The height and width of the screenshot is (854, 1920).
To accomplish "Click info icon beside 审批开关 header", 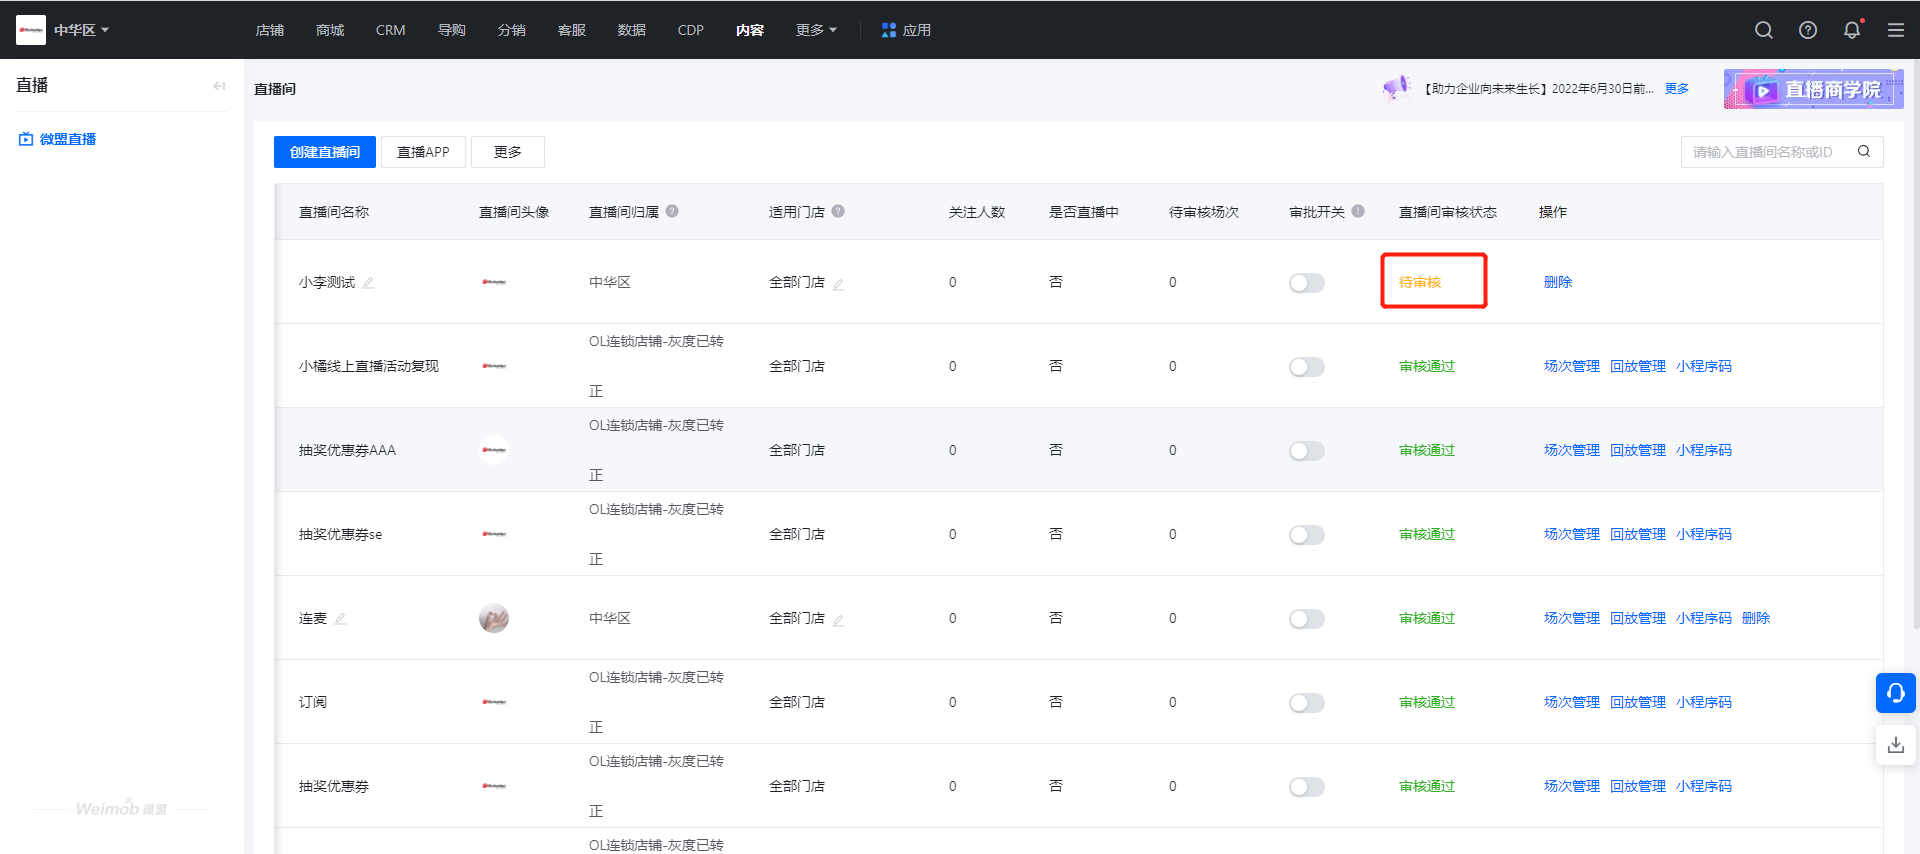I will click(1358, 211).
